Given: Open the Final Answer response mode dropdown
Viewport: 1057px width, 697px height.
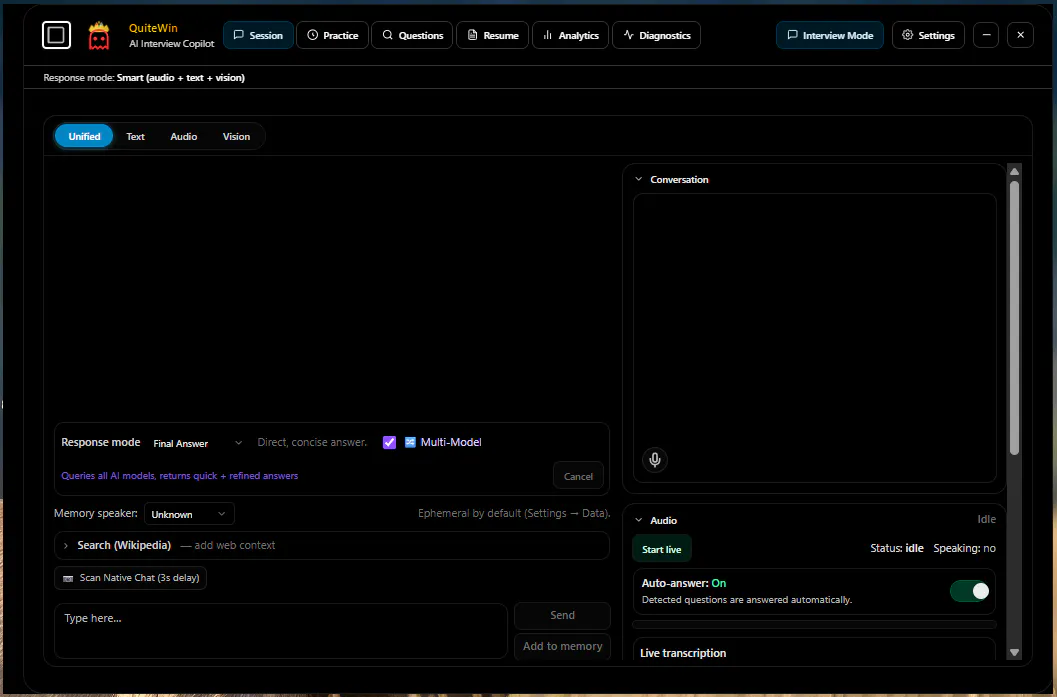Looking at the screenshot, I should coord(197,443).
